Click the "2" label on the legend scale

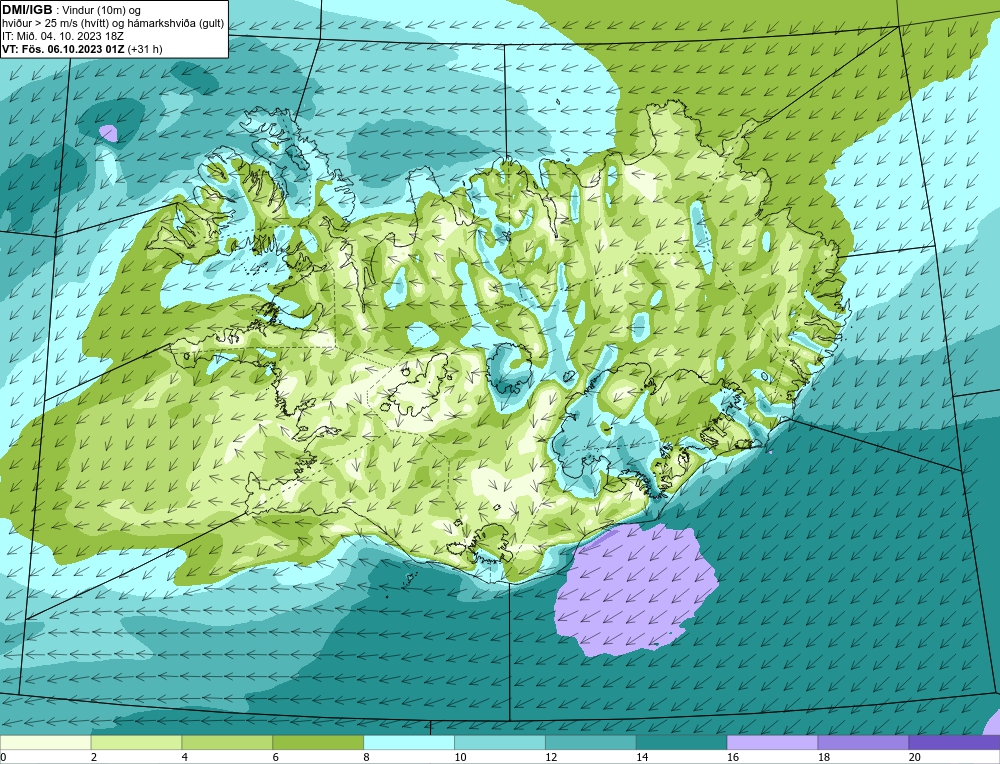94,757
